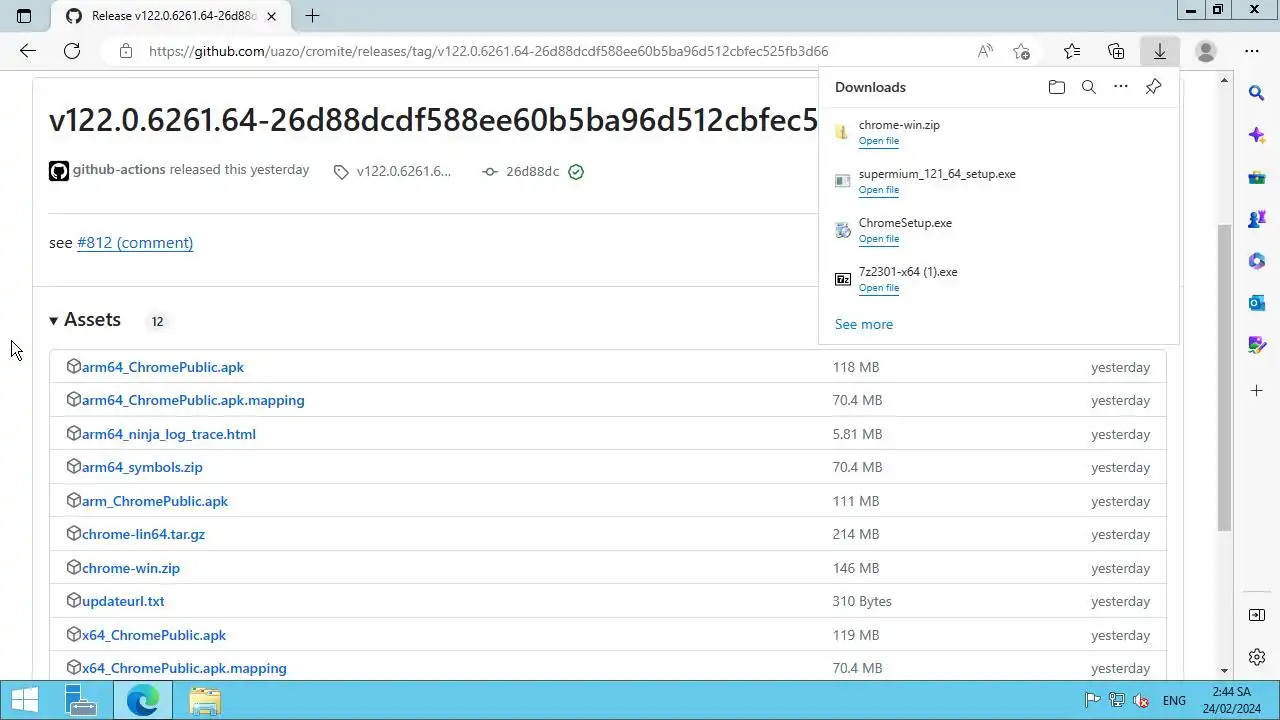Open github-actions author link
Screen dimensions: 1280x720
(x=119, y=170)
